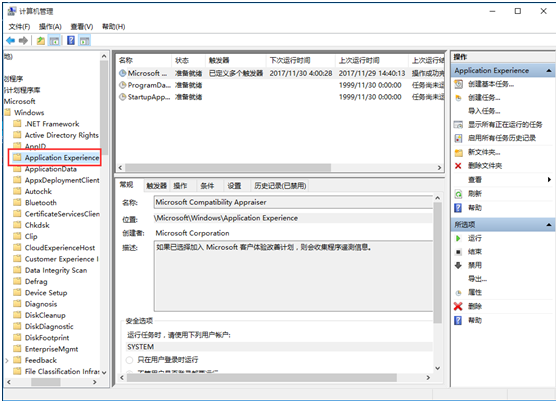Click the 名称 field Microsoft Compatibility Appraiser

[x=293, y=202]
